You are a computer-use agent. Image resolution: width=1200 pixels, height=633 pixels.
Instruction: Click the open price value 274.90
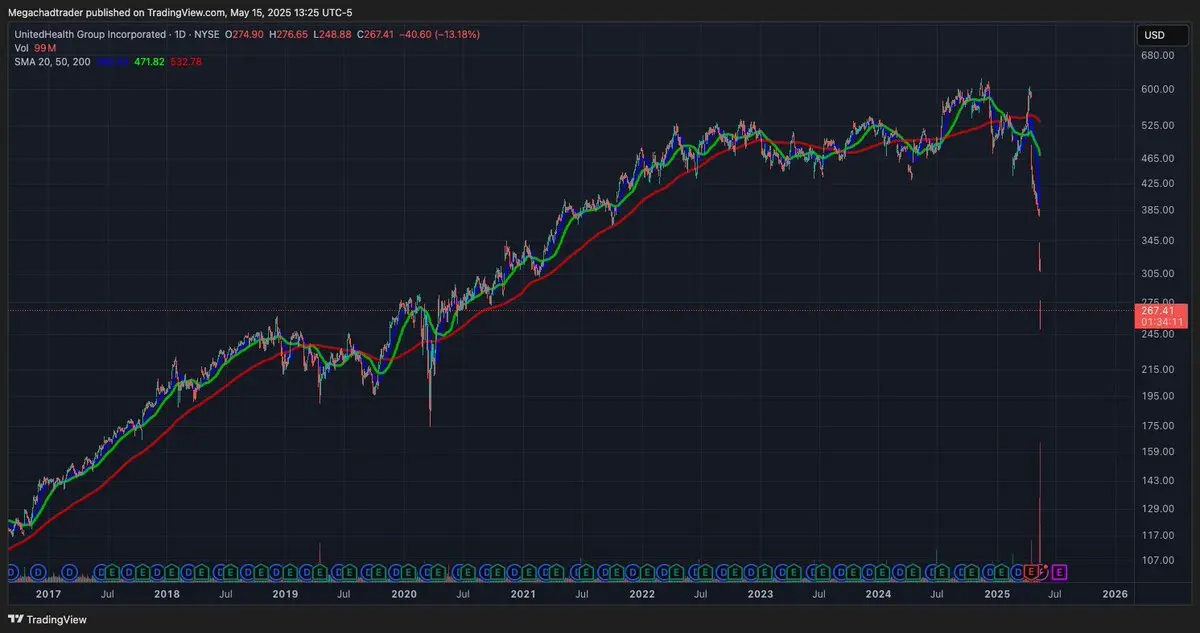[x=247, y=34]
